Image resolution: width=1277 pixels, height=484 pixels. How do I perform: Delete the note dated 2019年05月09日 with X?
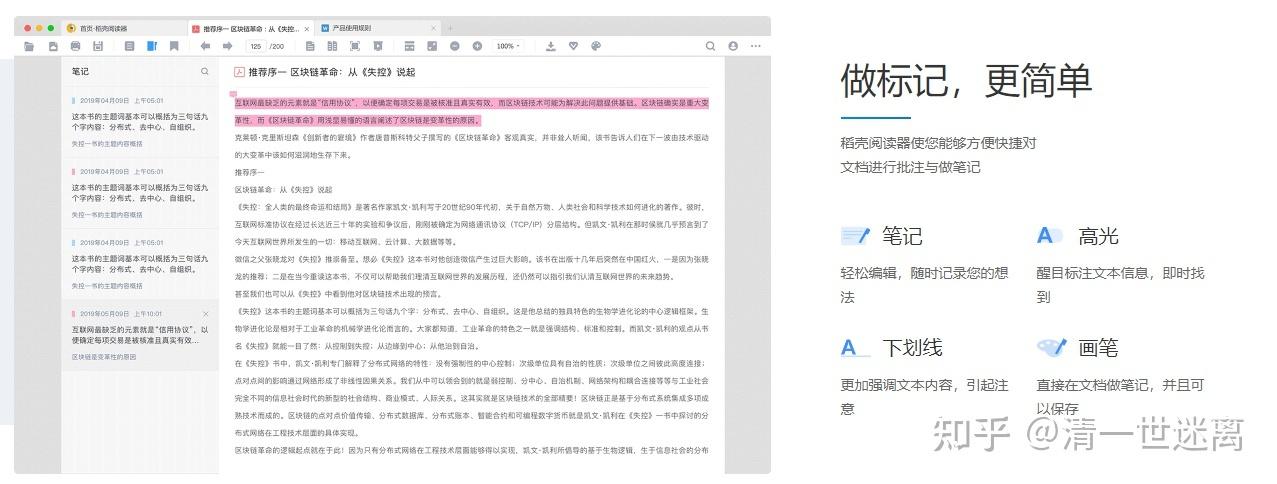tap(206, 314)
